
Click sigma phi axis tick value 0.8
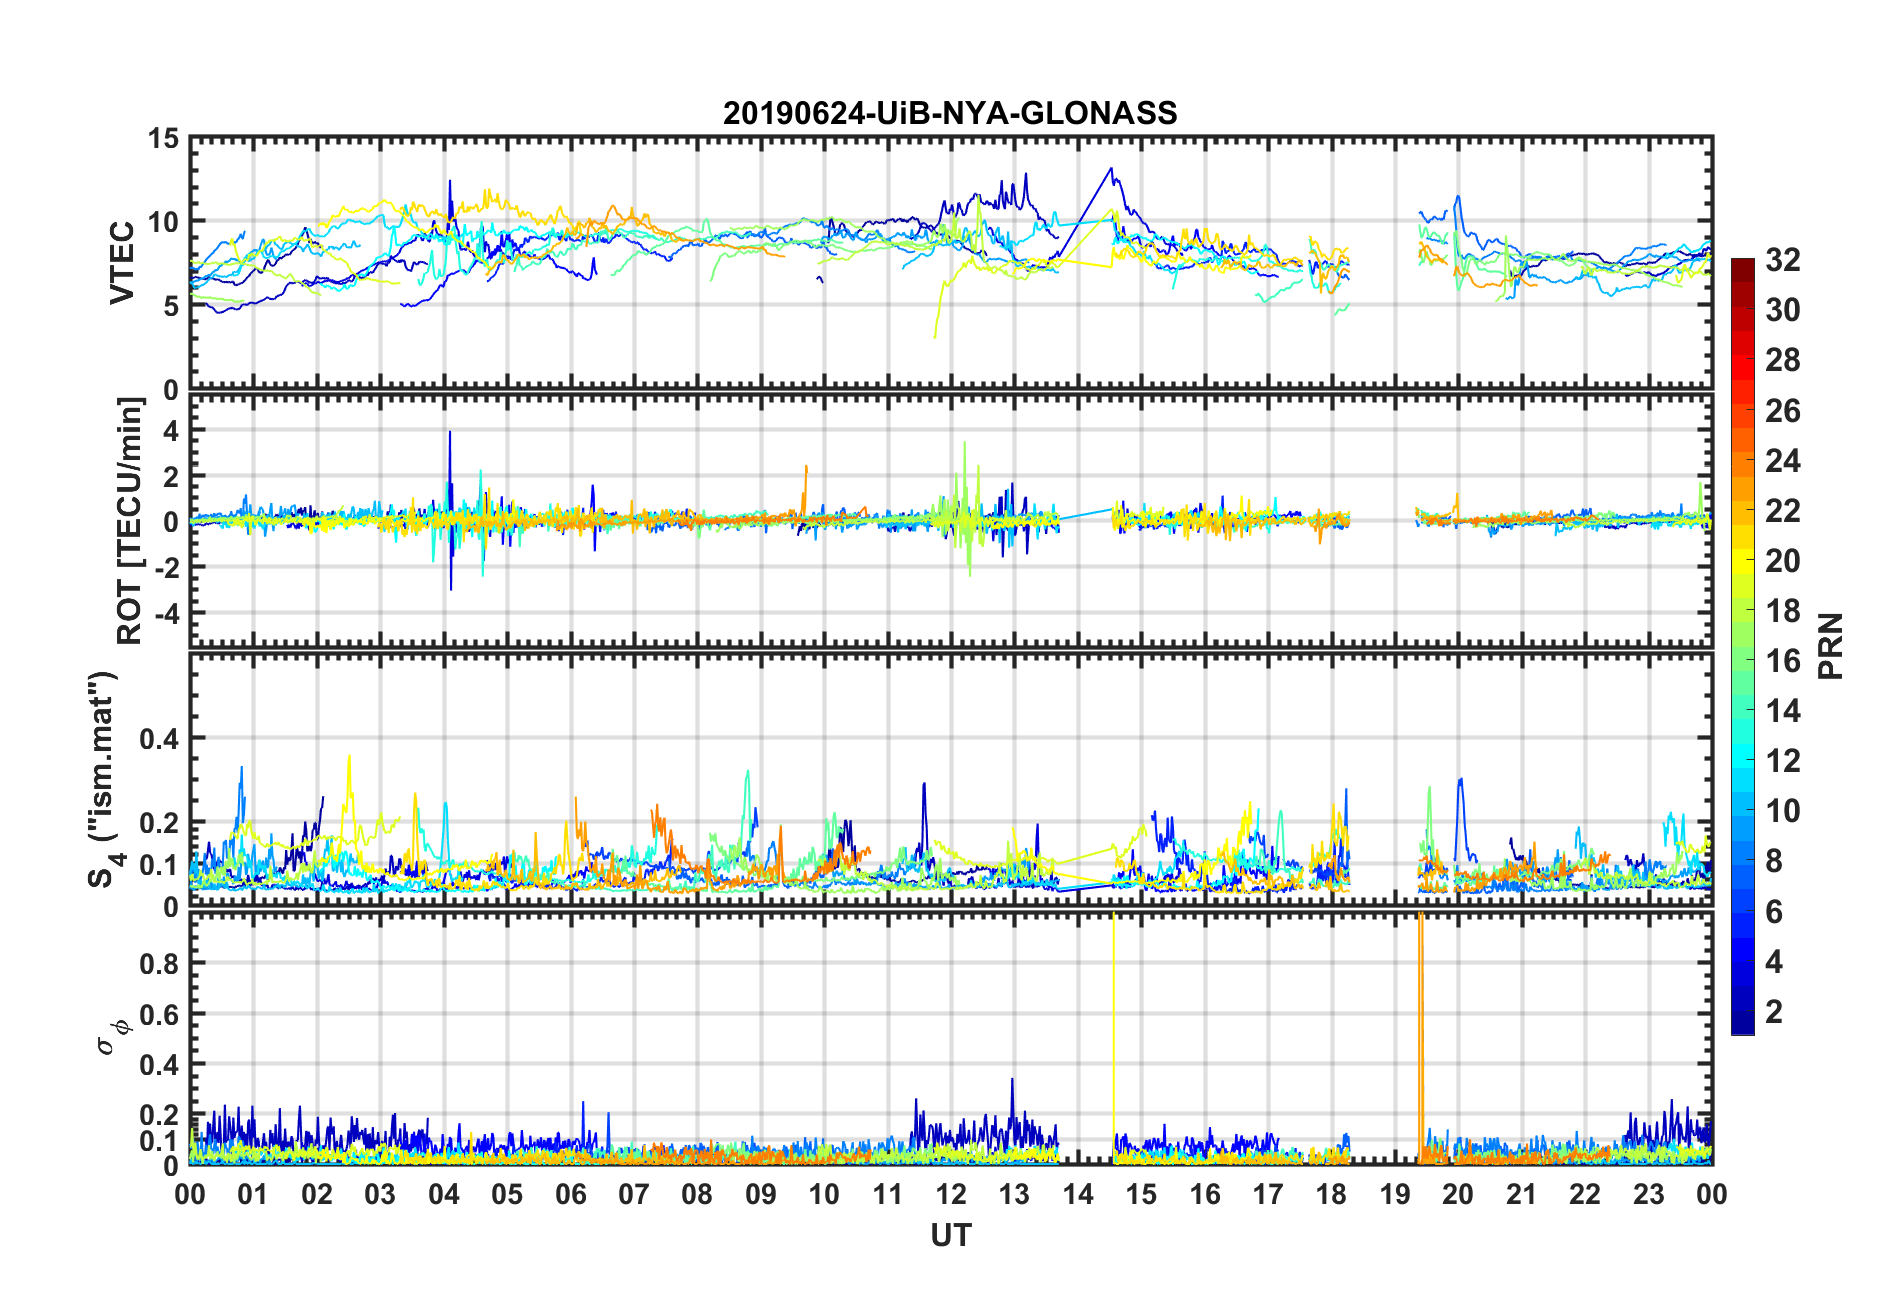click(159, 964)
